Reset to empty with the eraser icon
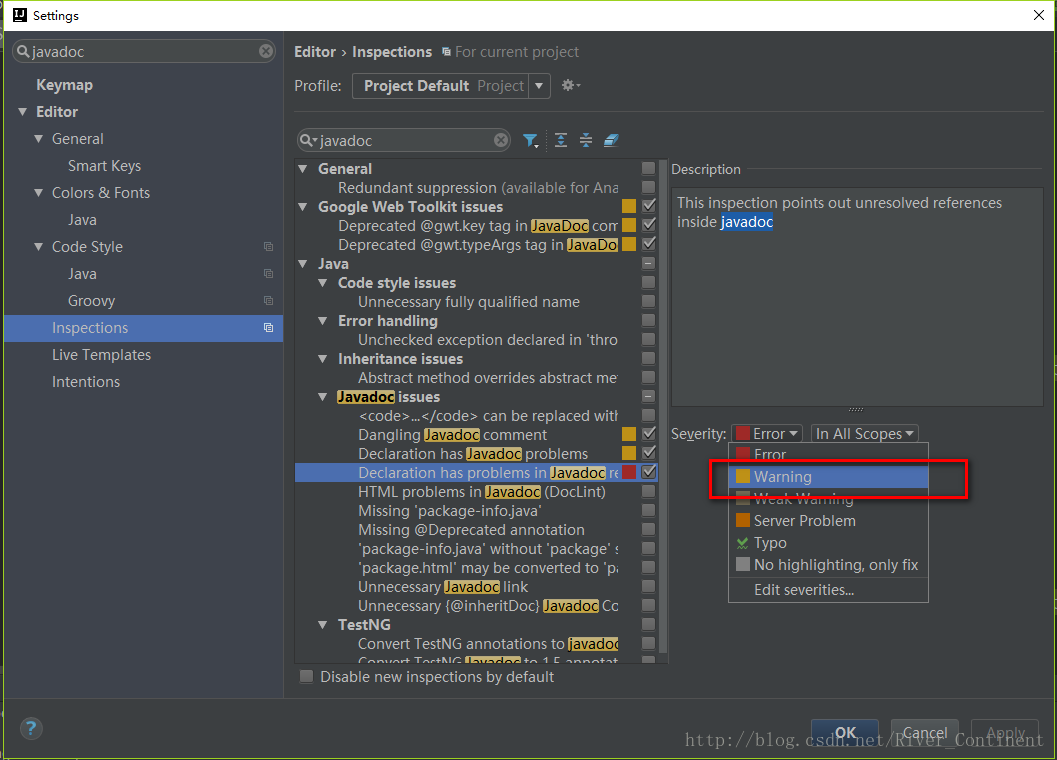1057x760 pixels. click(611, 140)
